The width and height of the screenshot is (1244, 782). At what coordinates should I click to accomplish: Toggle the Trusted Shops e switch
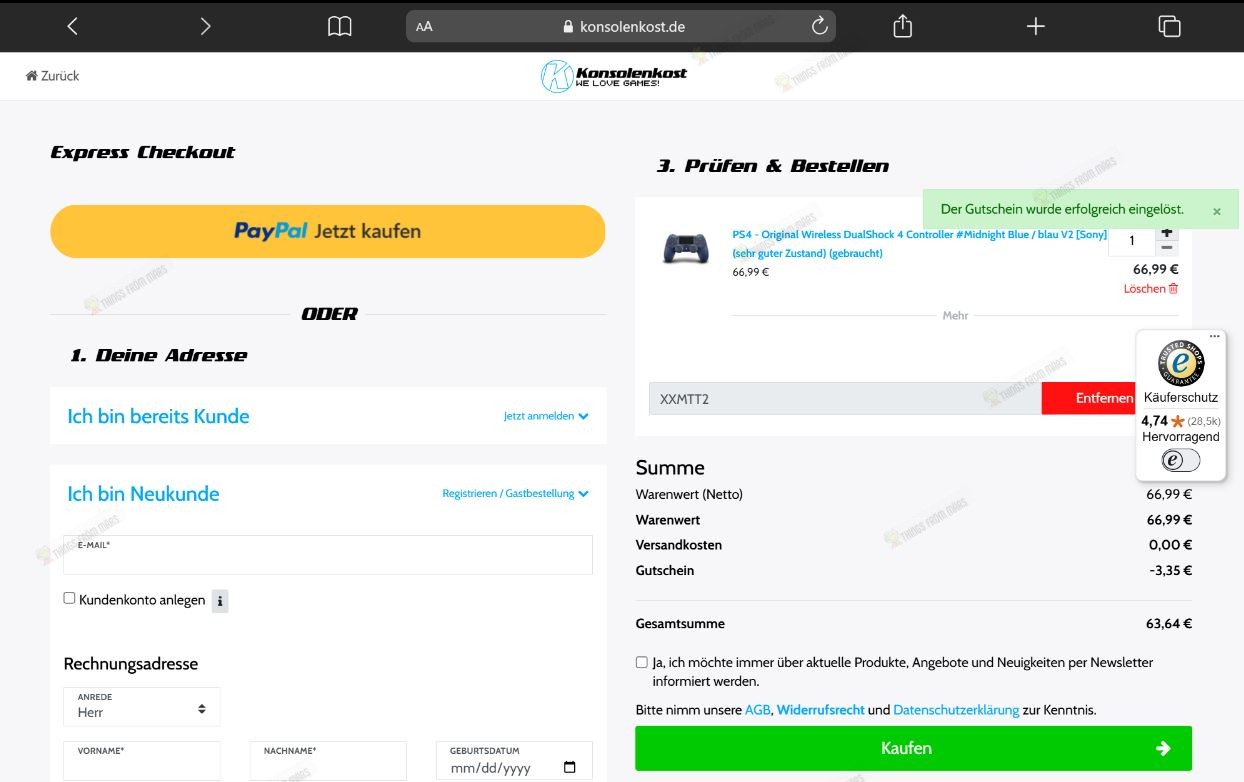pos(1180,460)
